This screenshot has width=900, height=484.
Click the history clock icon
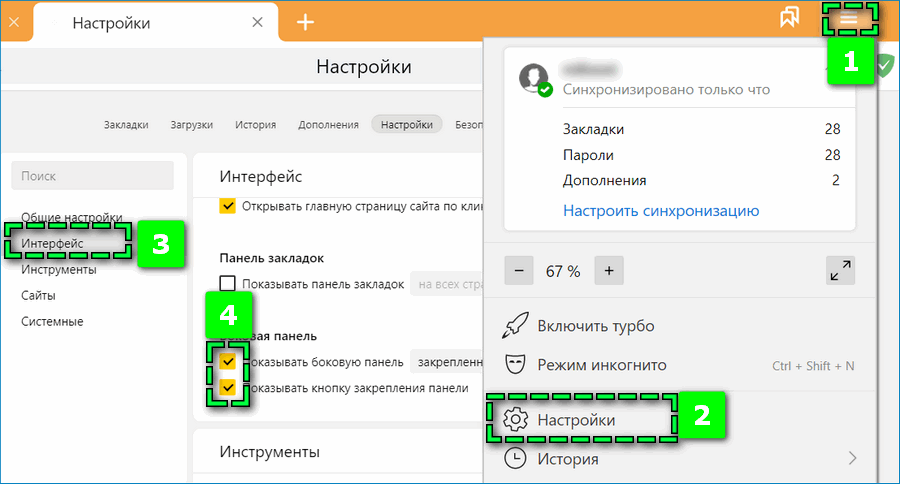pos(515,459)
